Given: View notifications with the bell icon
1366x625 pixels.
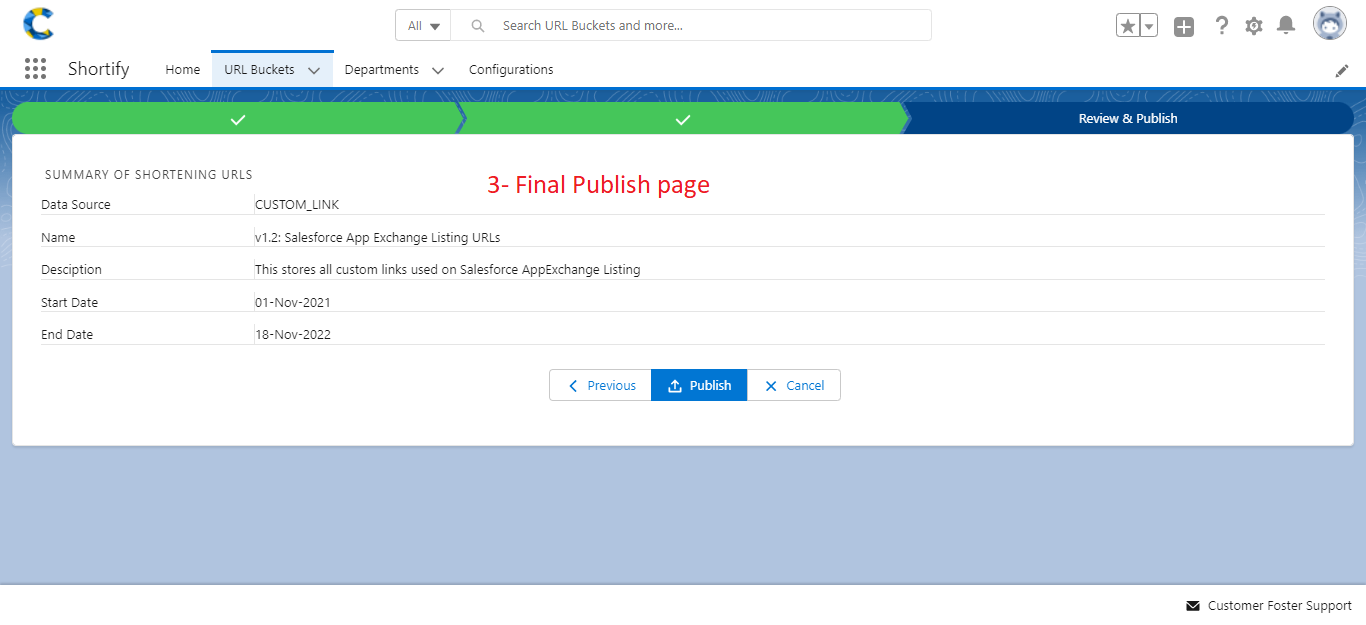Looking at the screenshot, I should pos(1286,25).
